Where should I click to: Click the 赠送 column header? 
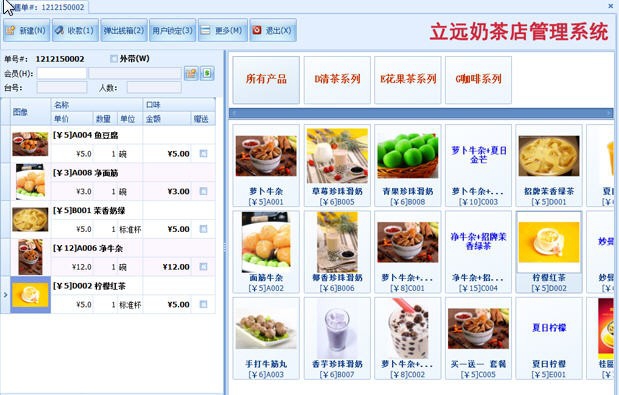point(203,119)
